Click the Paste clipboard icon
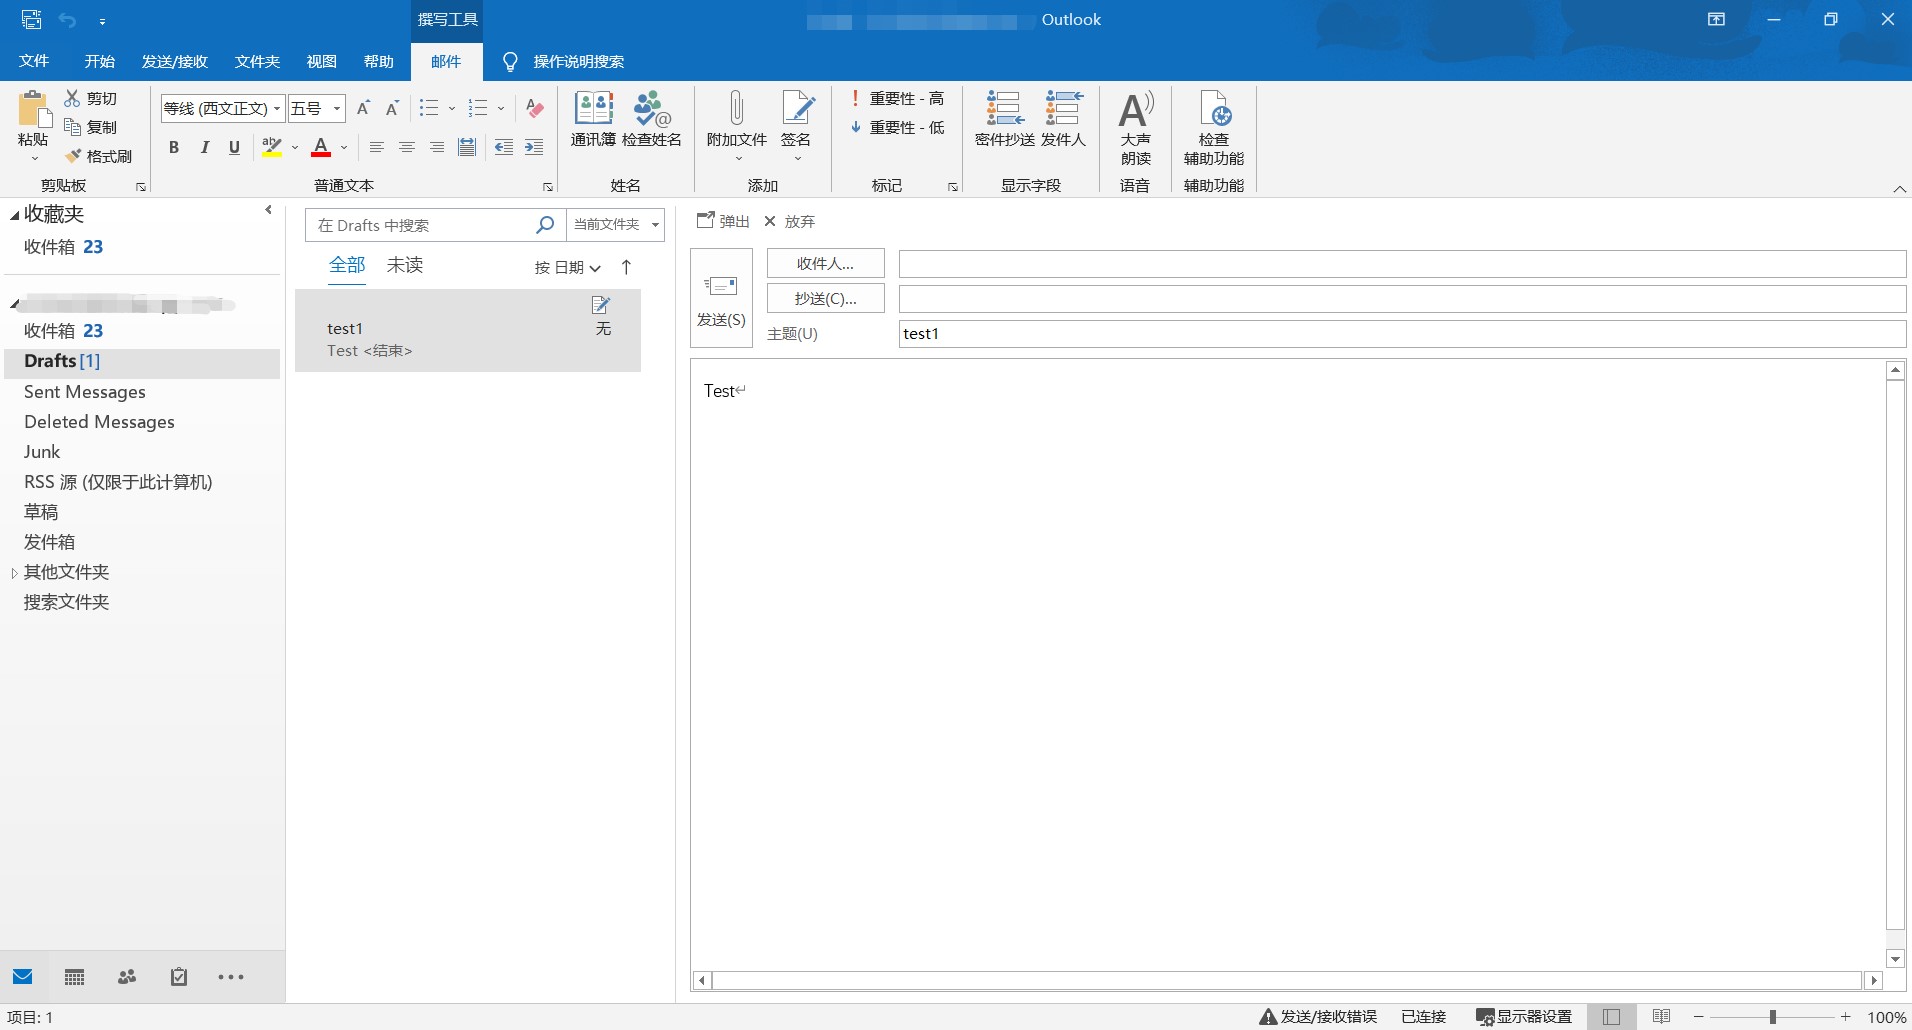Screen dimensions: 1912x1030 [x=33, y=110]
